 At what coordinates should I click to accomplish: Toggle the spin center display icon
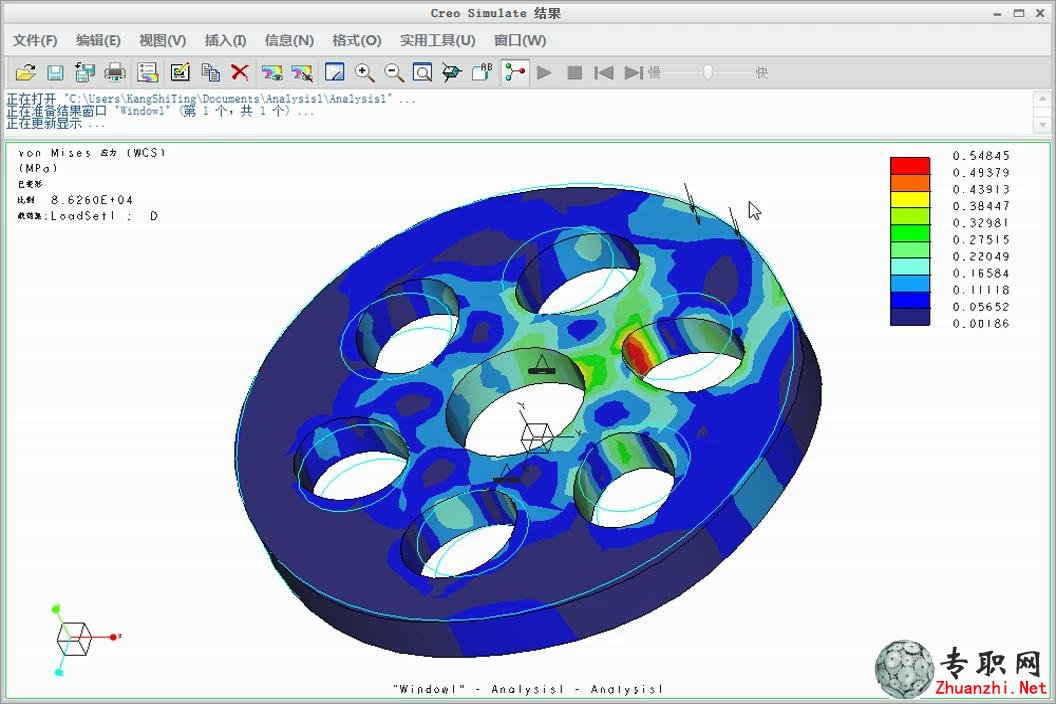515,72
